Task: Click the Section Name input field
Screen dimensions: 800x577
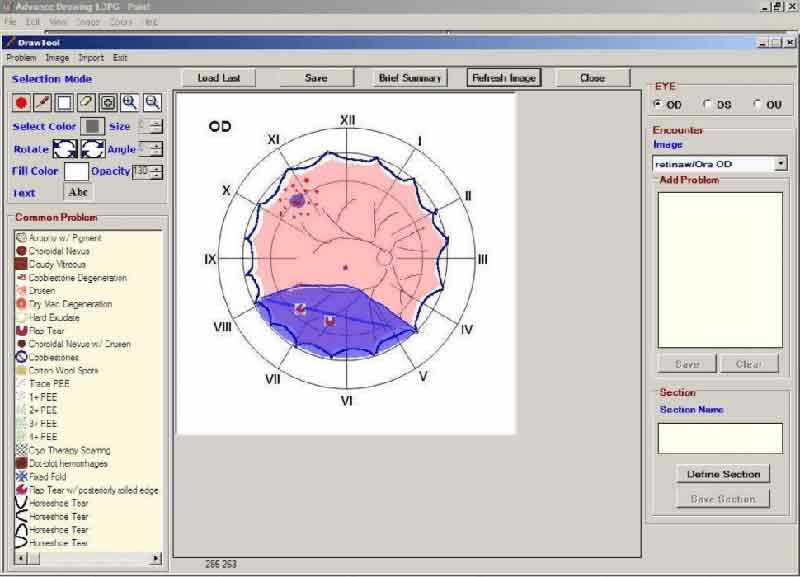Action: [719, 438]
